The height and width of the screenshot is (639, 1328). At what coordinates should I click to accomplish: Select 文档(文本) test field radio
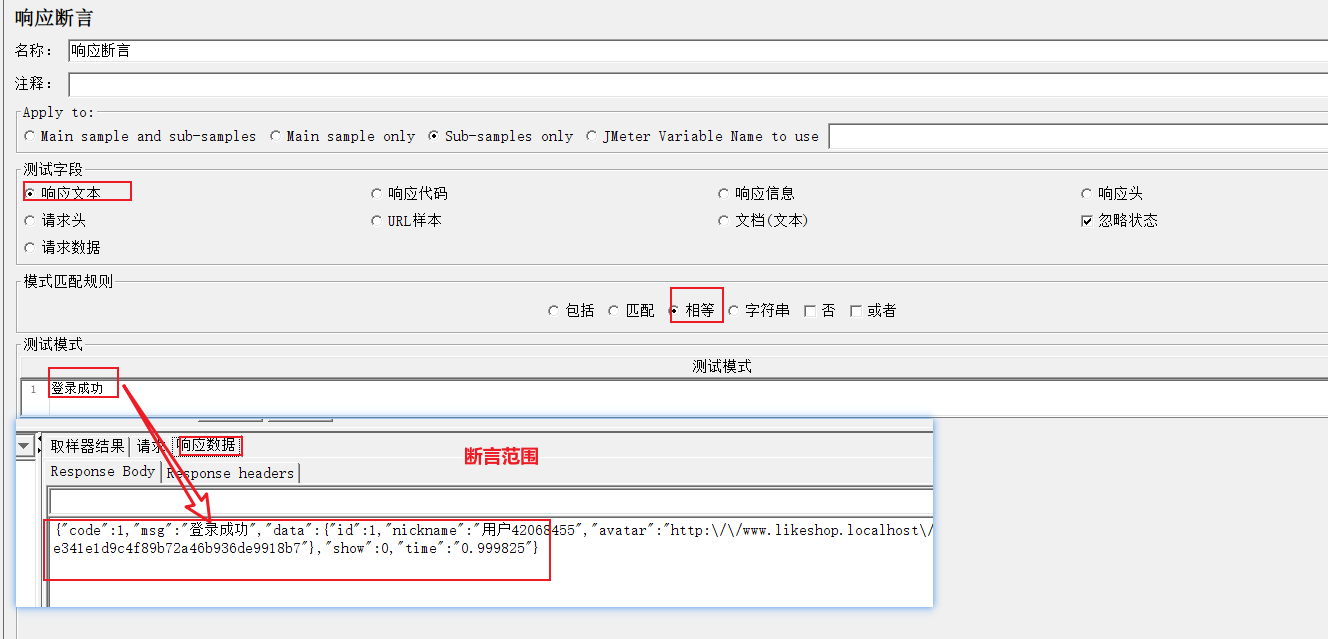pos(762,220)
